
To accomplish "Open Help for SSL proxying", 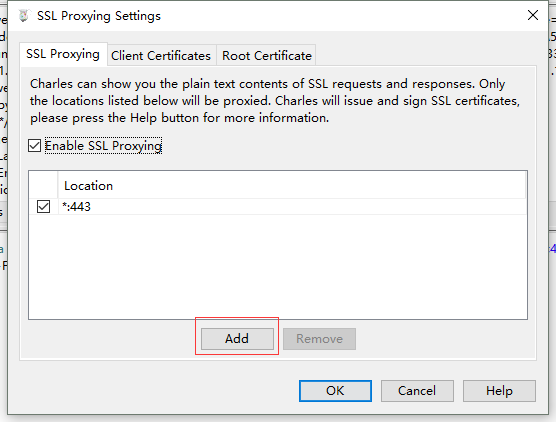I will pos(499,391).
